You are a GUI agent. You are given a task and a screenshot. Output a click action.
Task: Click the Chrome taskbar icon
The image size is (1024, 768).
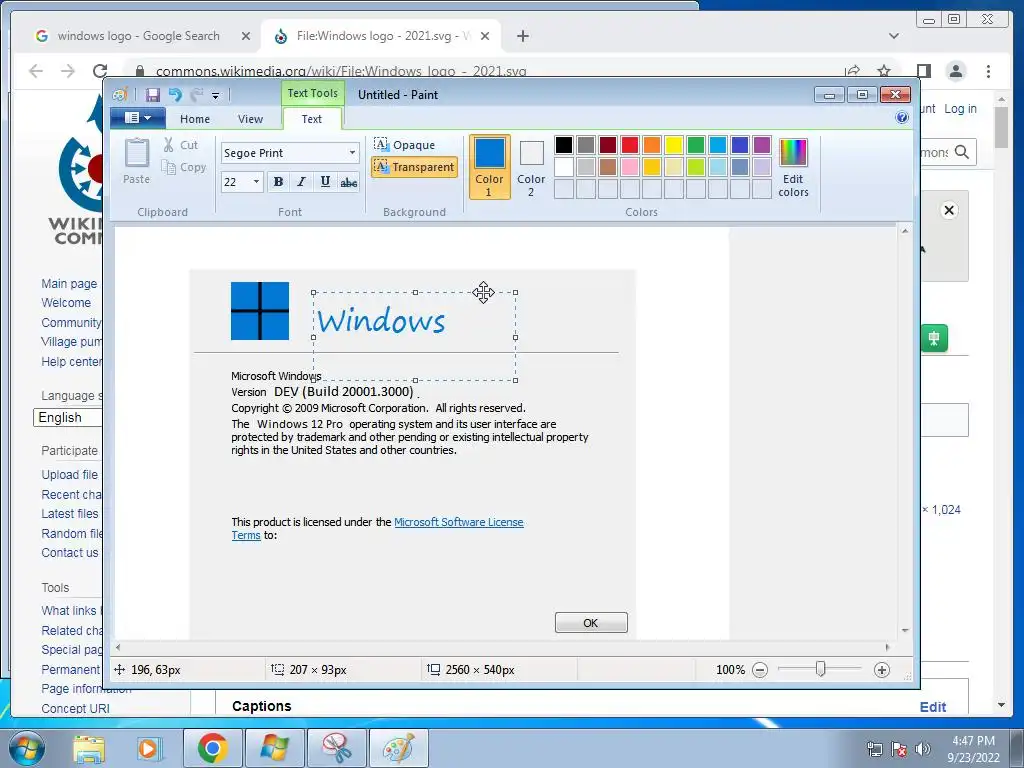click(x=212, y=748)
